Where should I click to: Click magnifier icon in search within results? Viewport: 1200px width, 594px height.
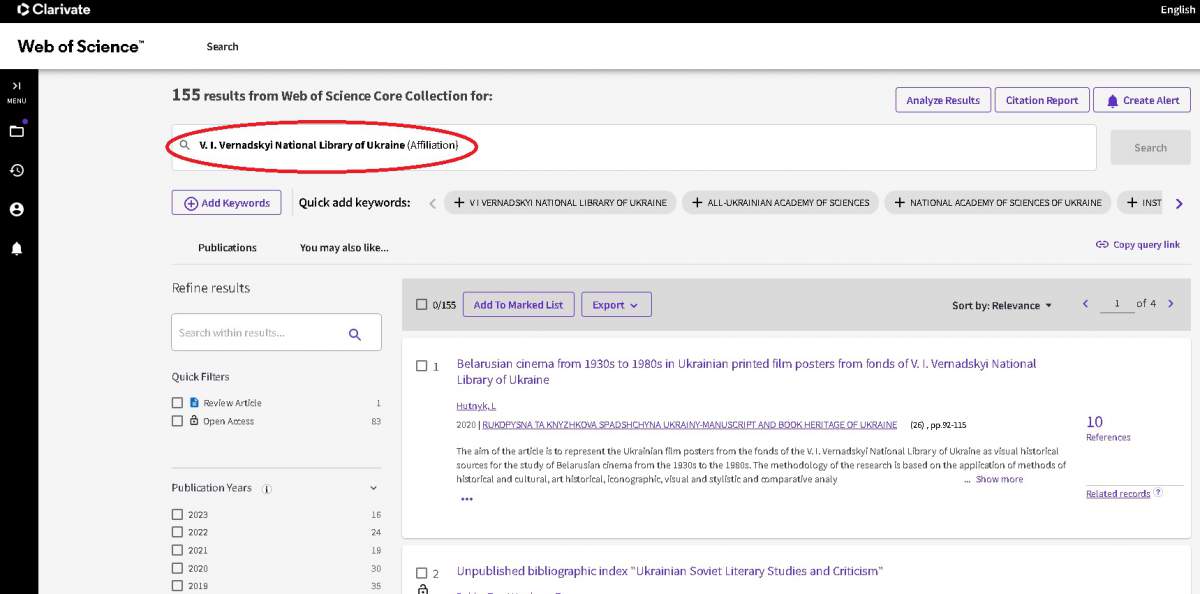pyautogui.click(x=355, y=334)
